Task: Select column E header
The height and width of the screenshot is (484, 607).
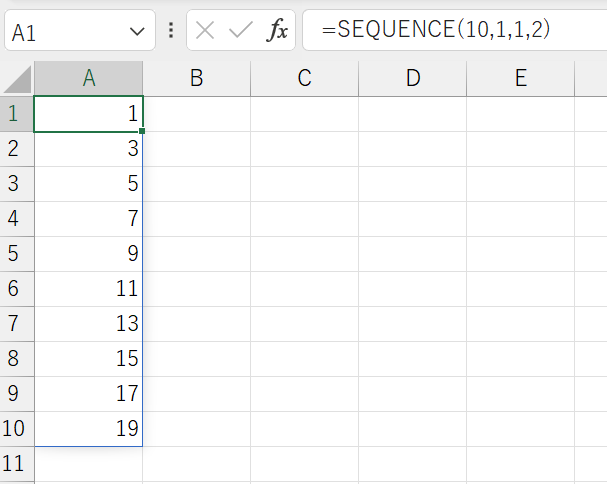Action: [x=521, y=78]
